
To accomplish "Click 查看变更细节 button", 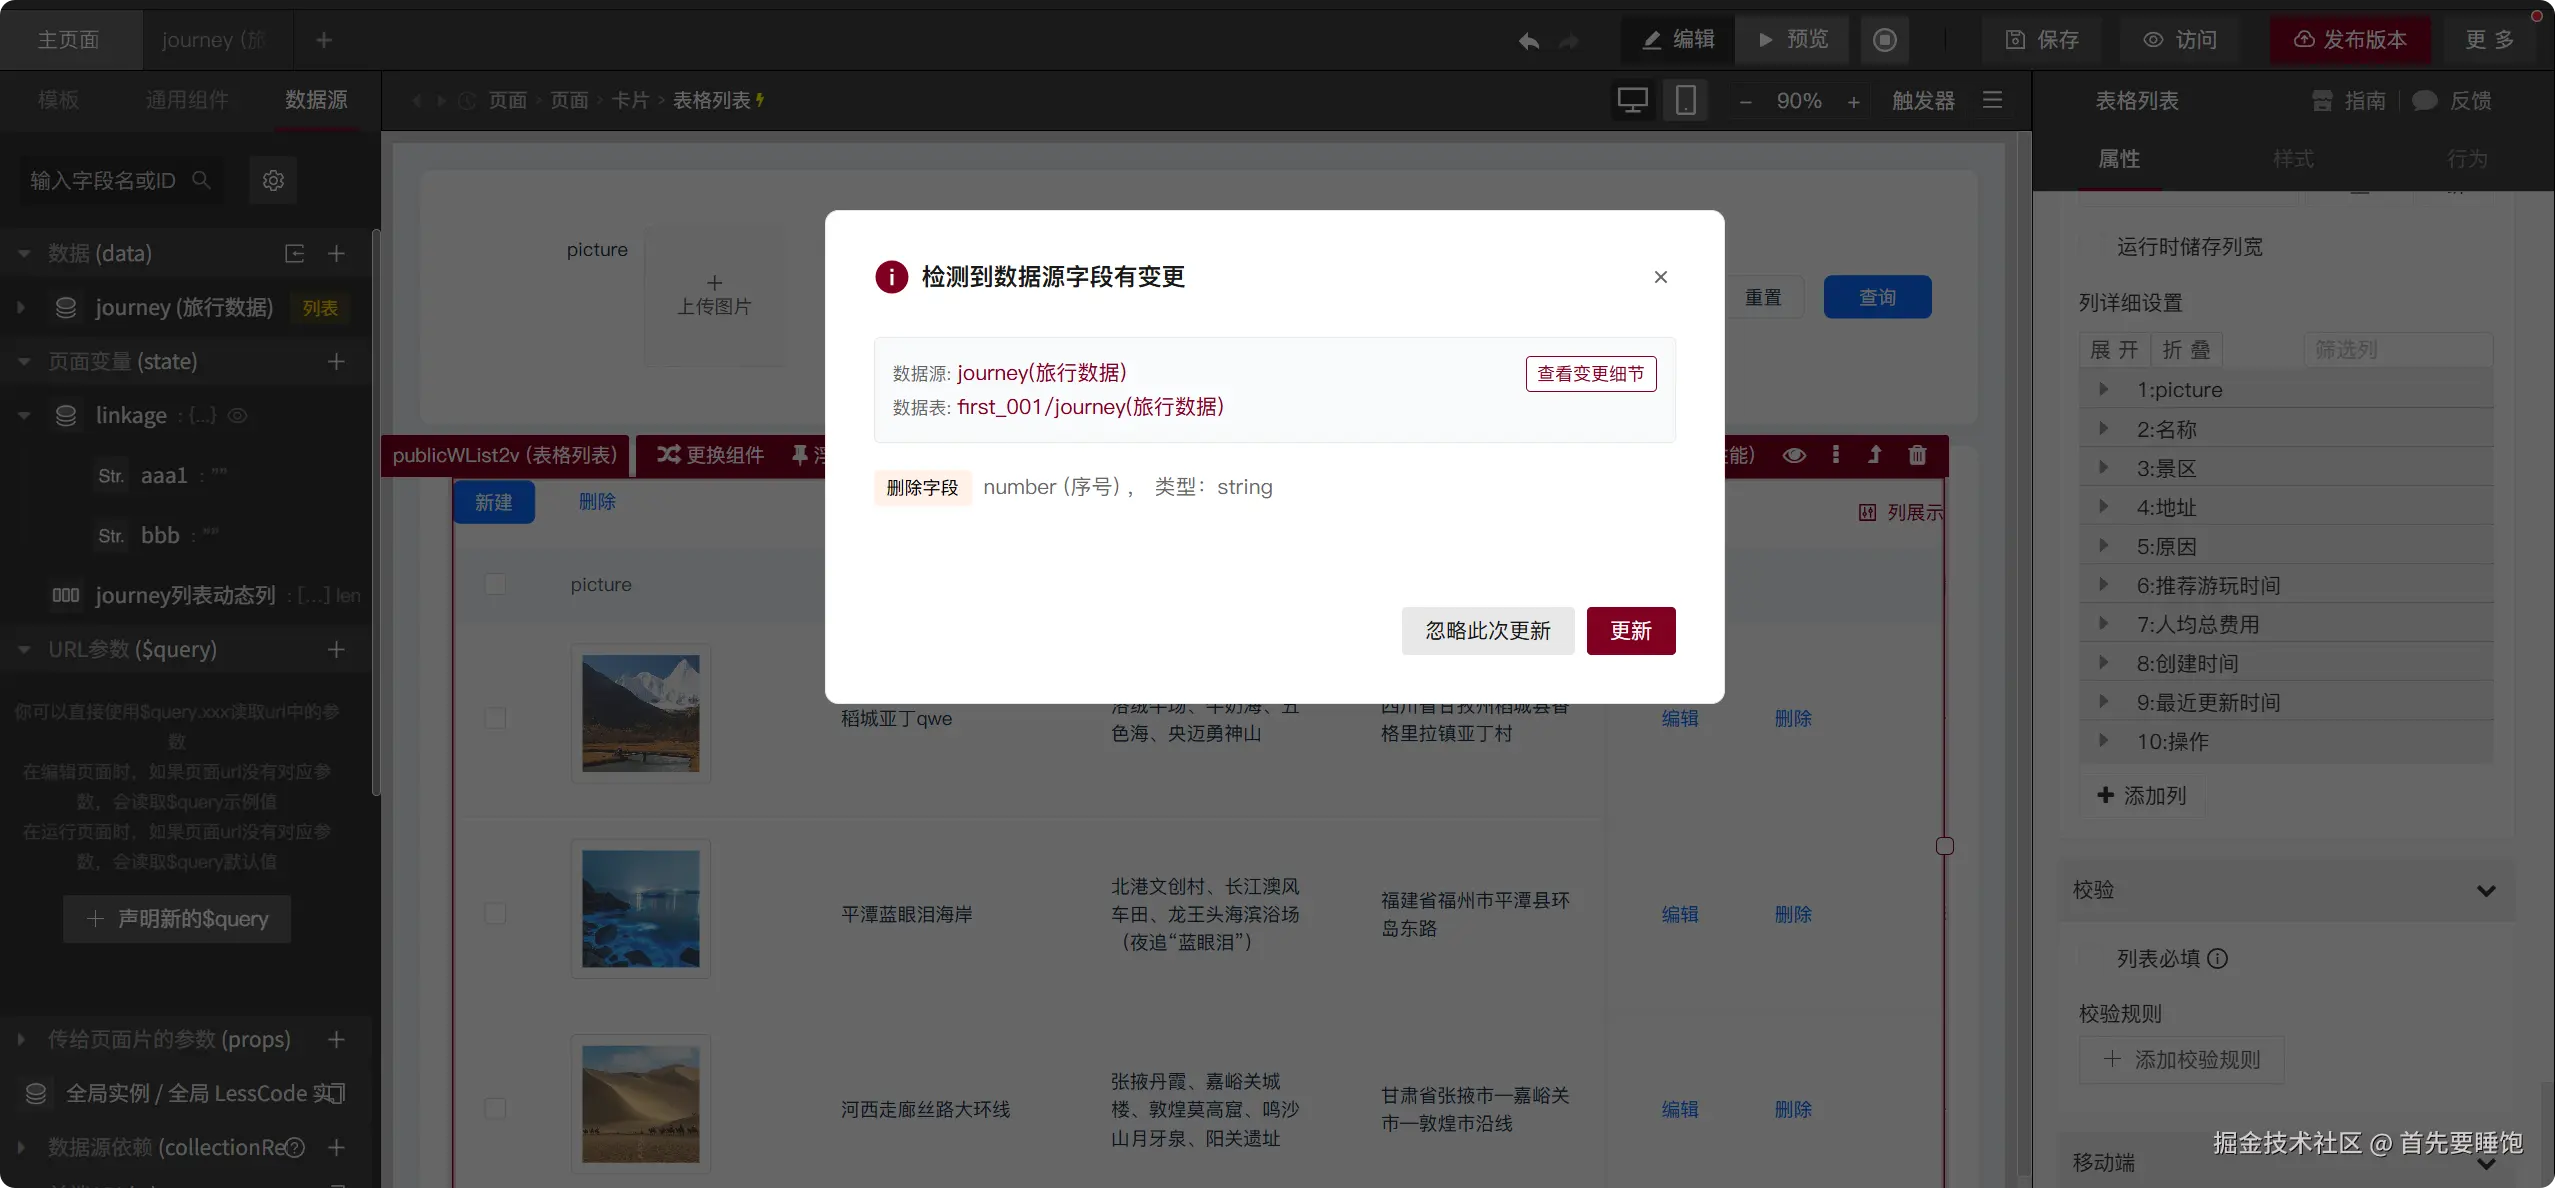I will click(x=1590, y=374).
